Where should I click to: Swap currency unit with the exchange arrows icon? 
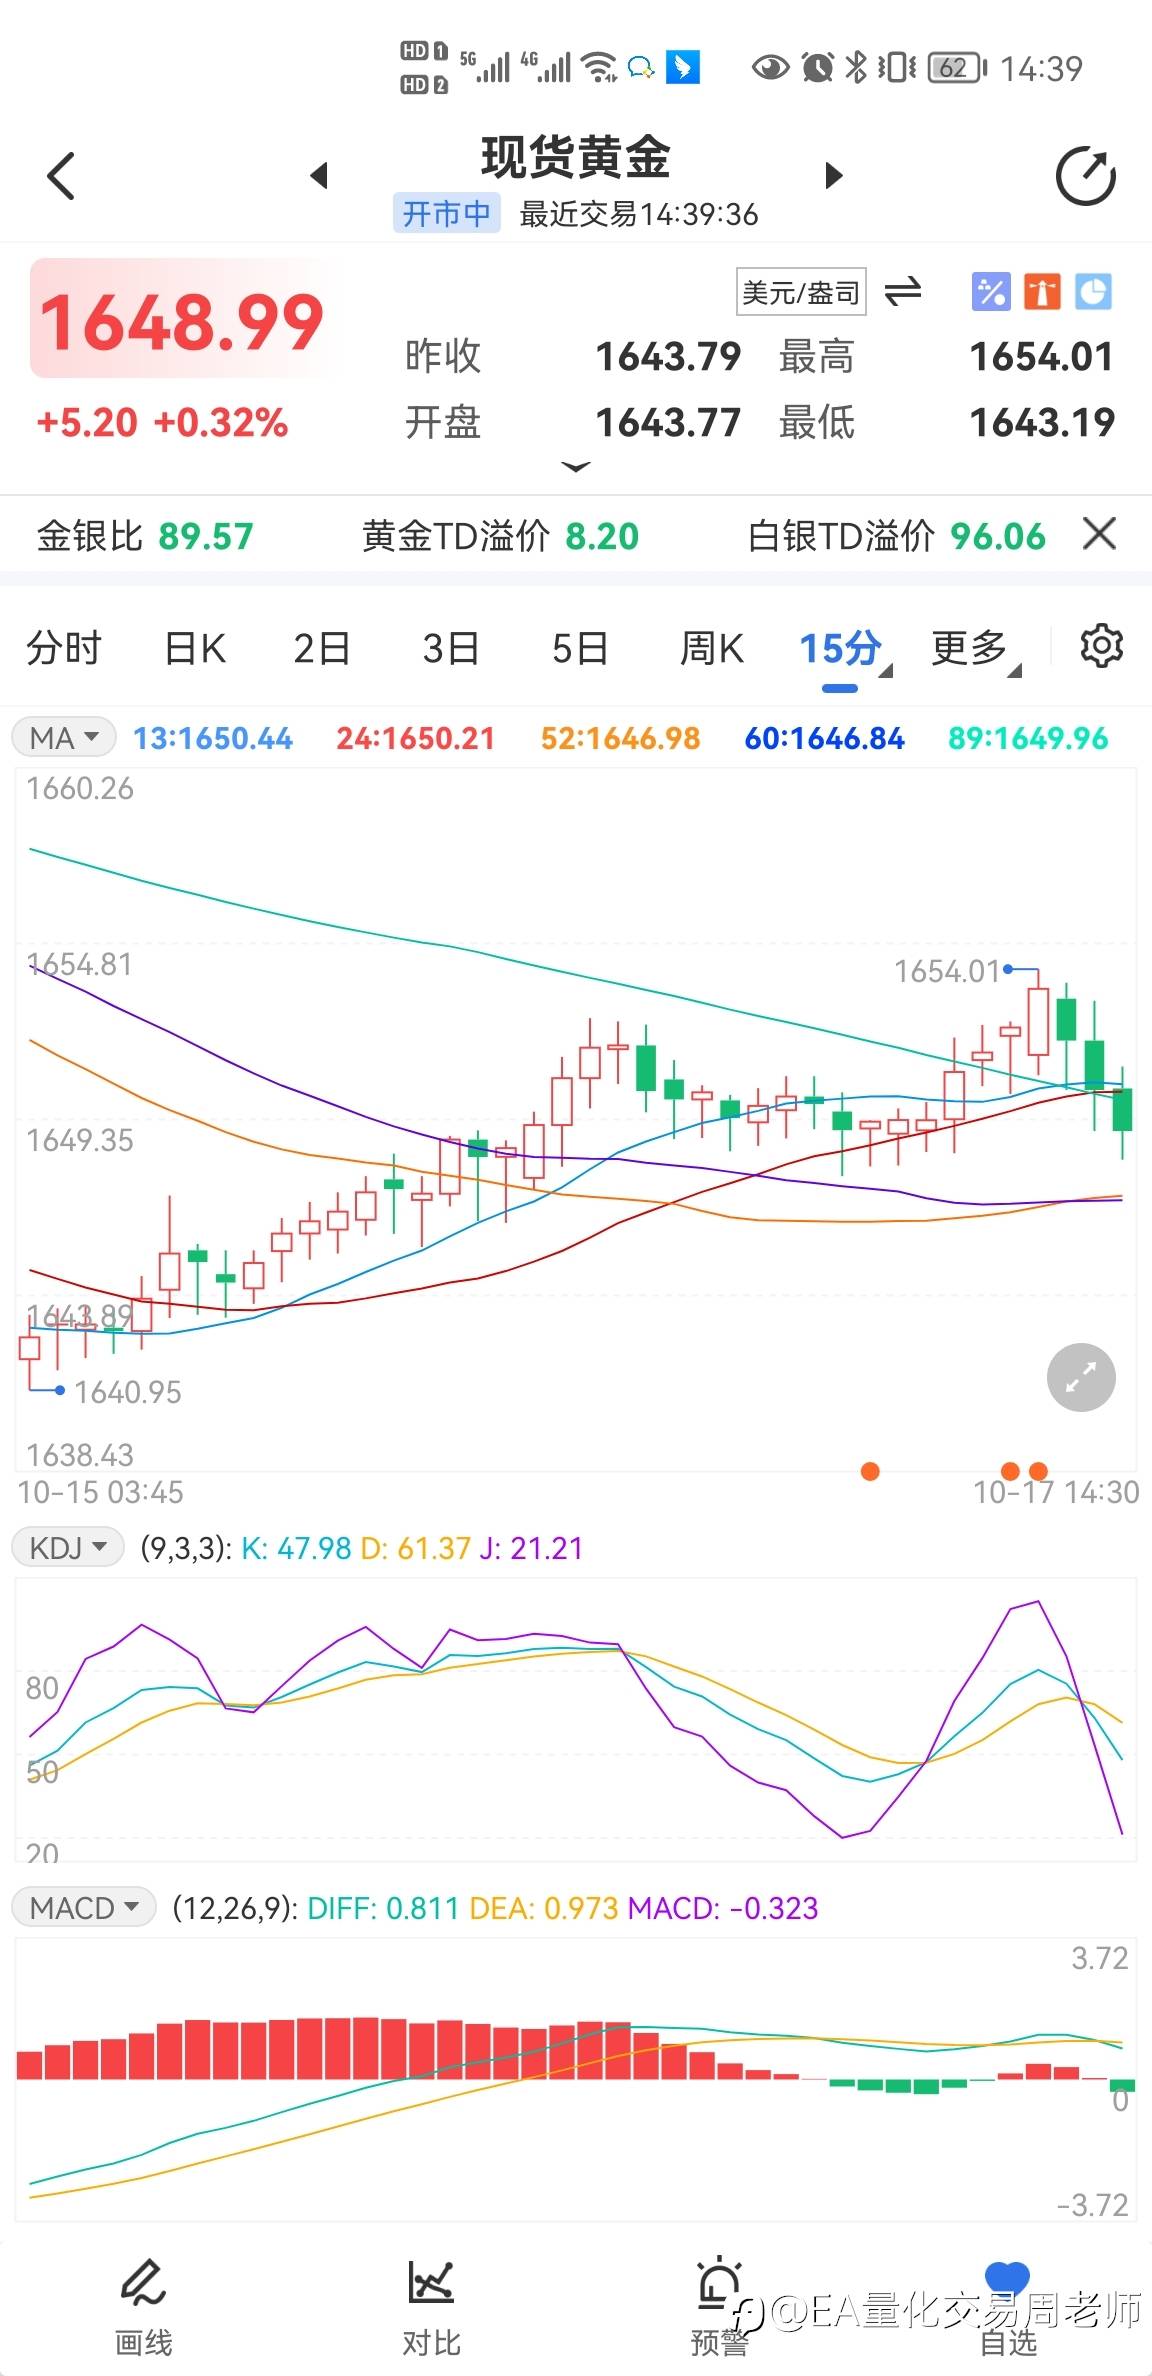(x=903, y=291)
